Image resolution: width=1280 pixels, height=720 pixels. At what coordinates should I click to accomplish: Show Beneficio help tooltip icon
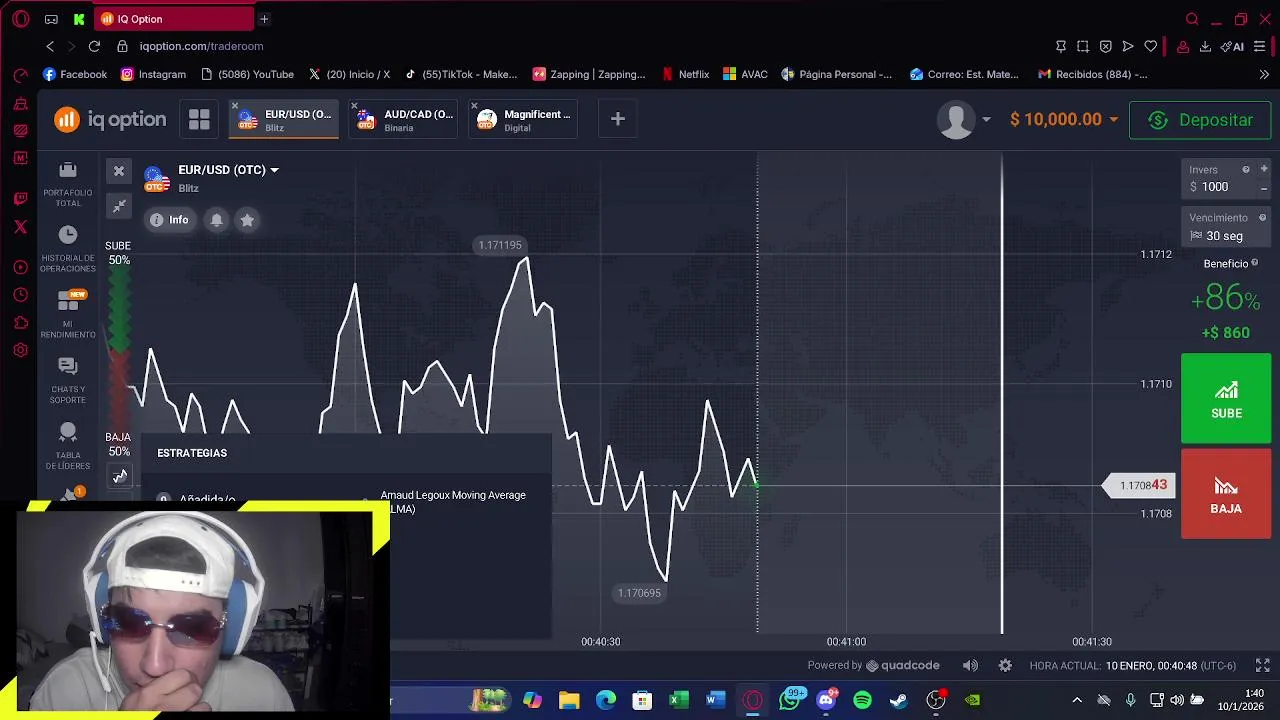[1255, 263]
